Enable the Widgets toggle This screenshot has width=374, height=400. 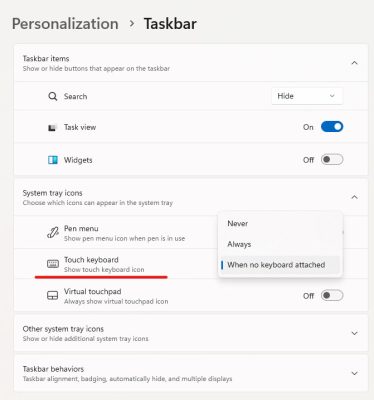(x=332, y=160)
